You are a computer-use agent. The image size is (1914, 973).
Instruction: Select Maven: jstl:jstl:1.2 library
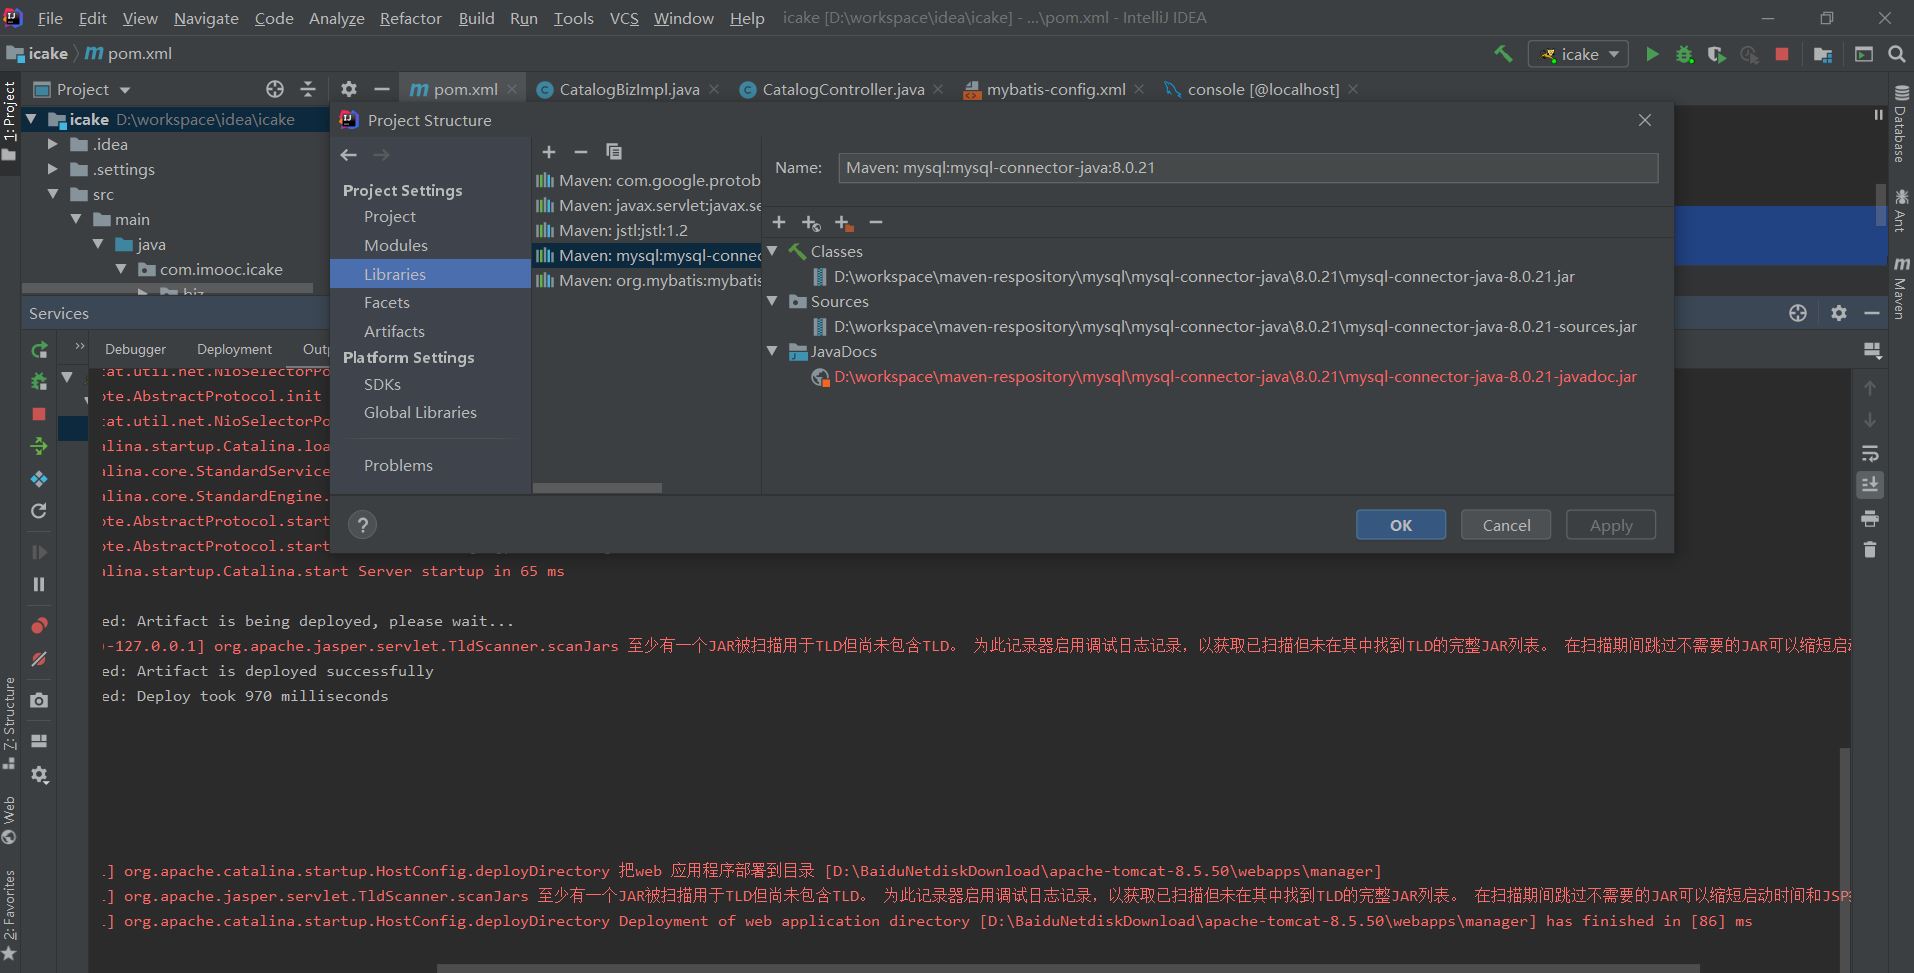[x=647, y=230]
